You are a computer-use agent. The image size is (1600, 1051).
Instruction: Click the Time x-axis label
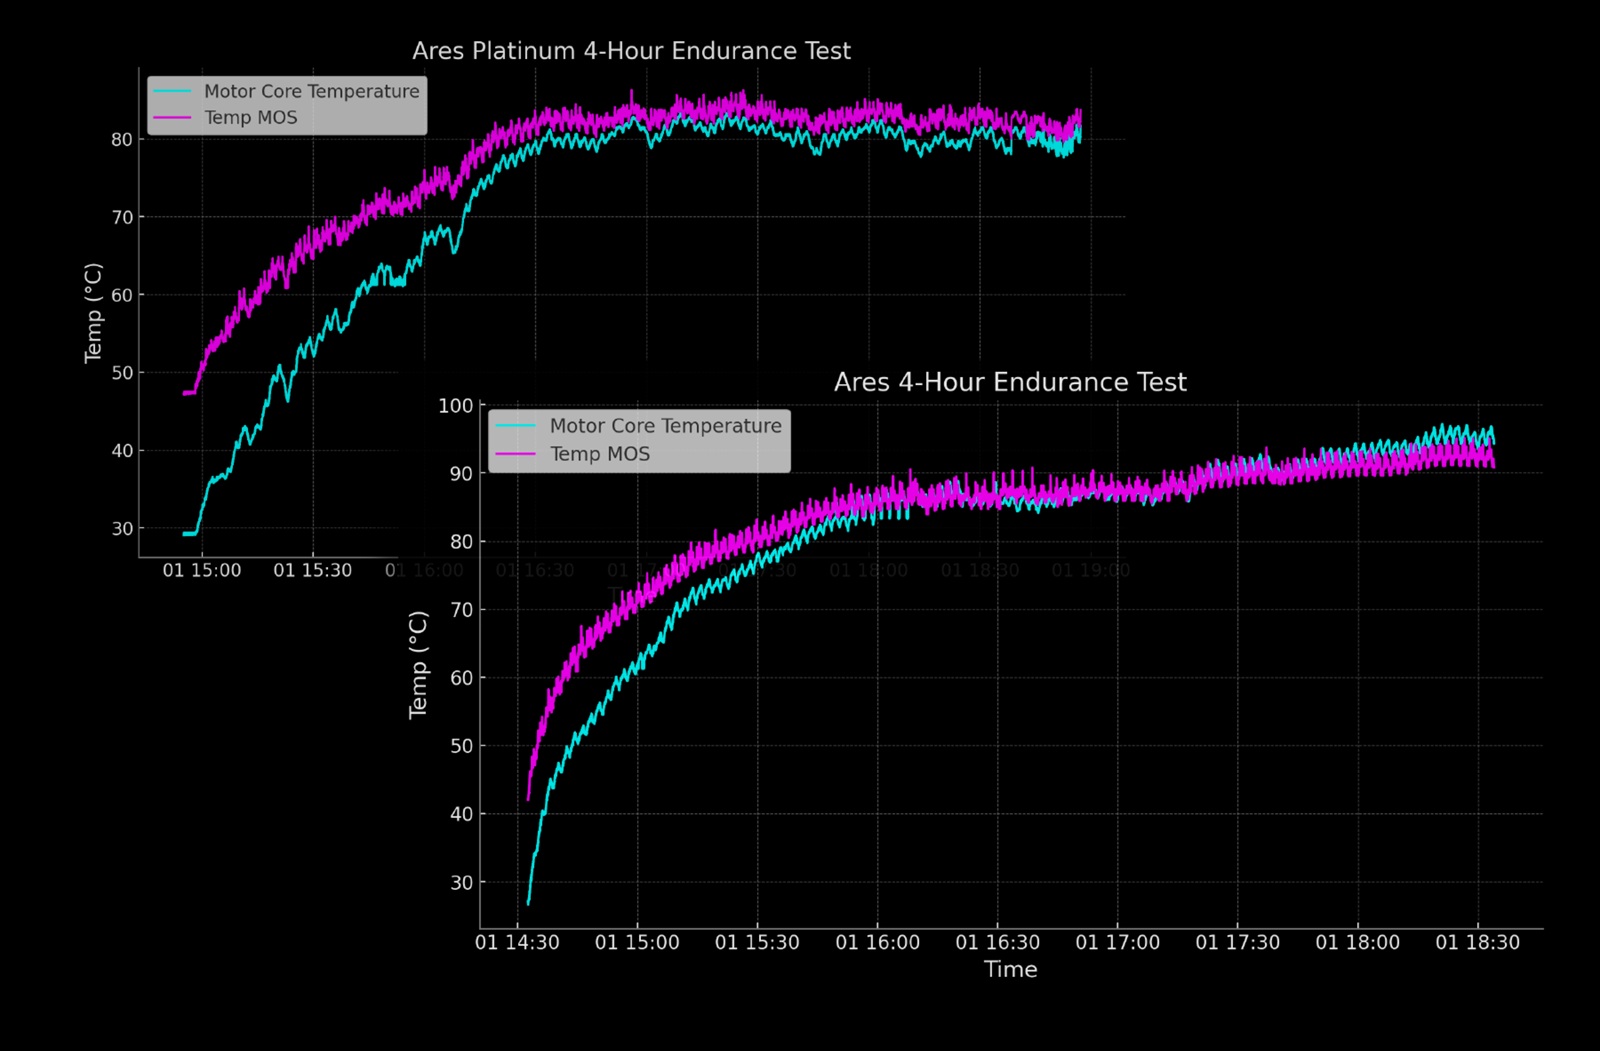(1010, 969)
